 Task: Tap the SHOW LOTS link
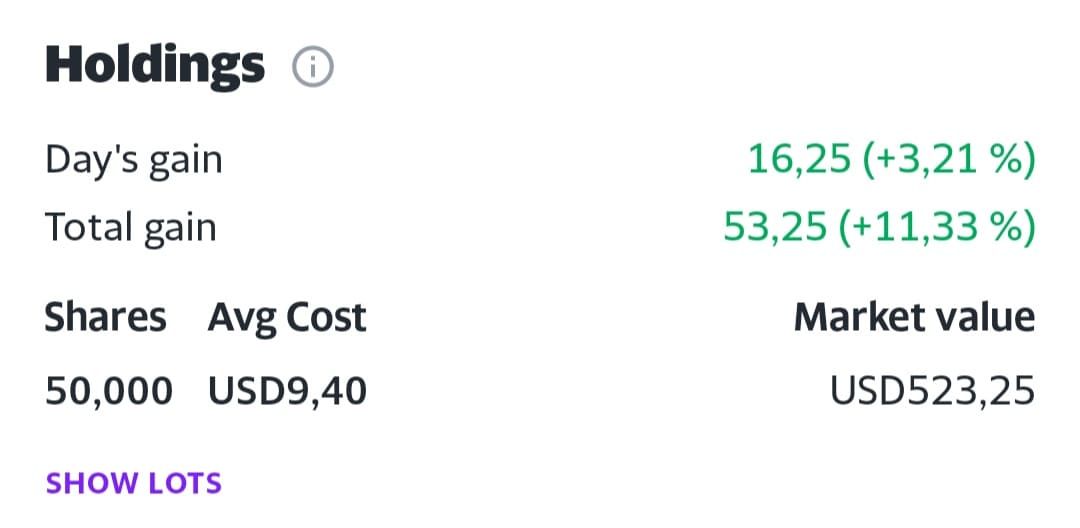(x=134, y=483)
